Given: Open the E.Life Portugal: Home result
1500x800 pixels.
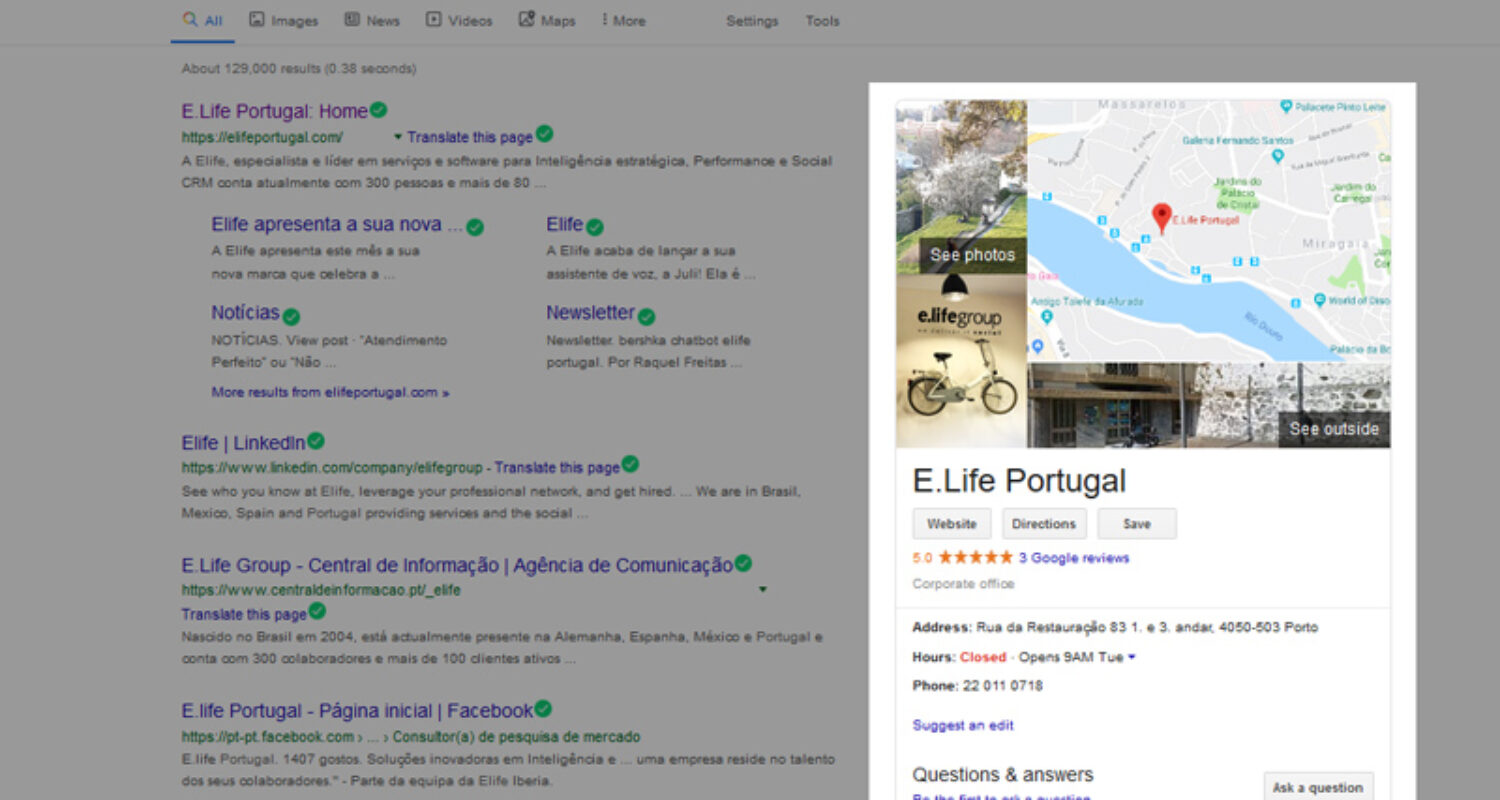Looking at the screenshot, I should click(x=274, y=111).
